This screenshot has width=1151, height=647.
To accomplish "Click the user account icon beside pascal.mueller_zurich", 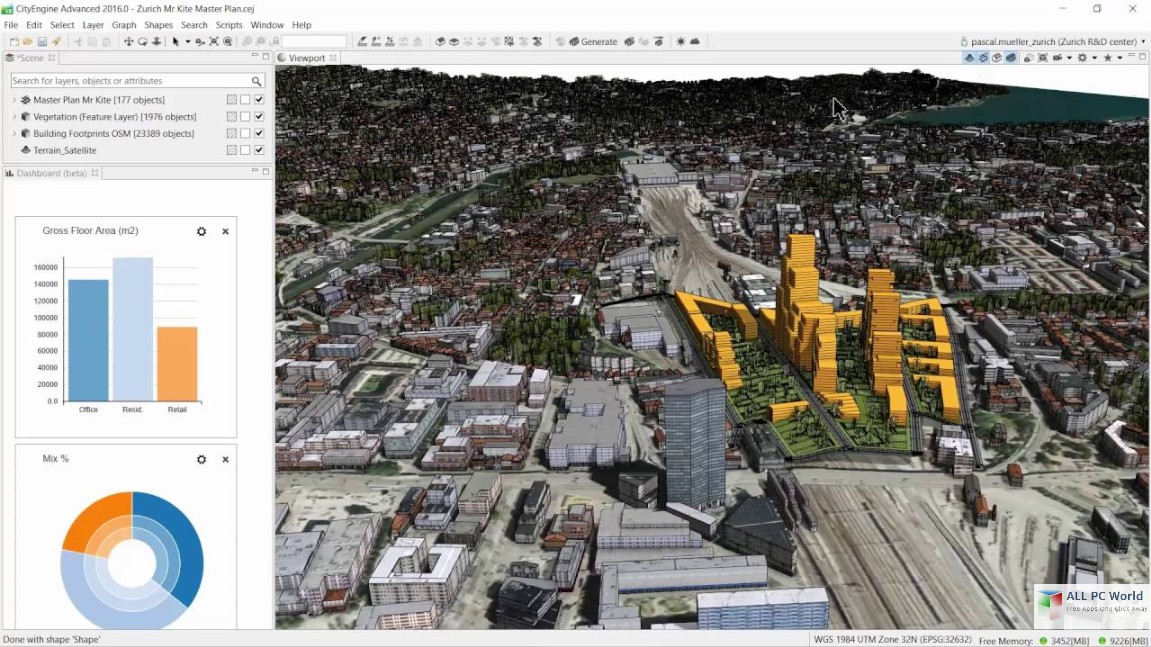I will pos(964,42).
